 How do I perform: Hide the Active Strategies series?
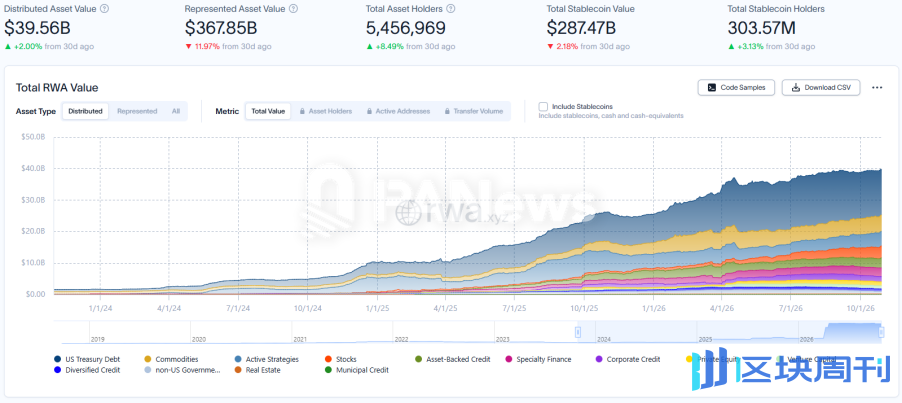tap(266, 359)
